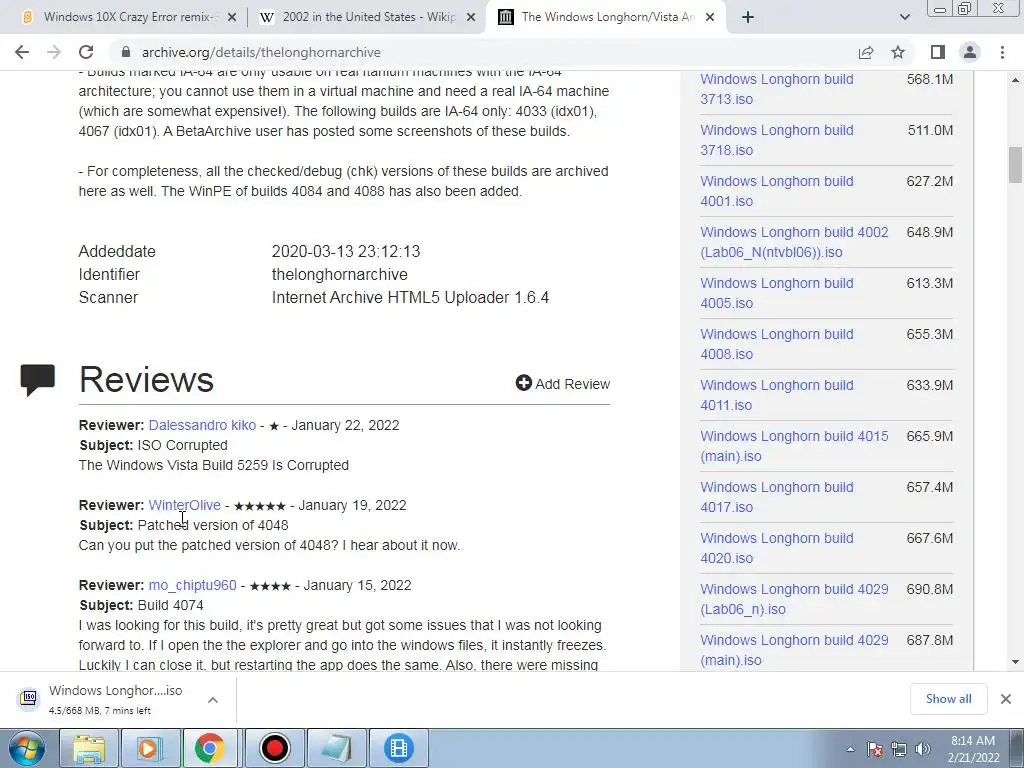The width and height of the screenshot is (1024, 768).
Task: Download Longhorn build 4029 (Lab06_n).iso
Action: (794, 598)
